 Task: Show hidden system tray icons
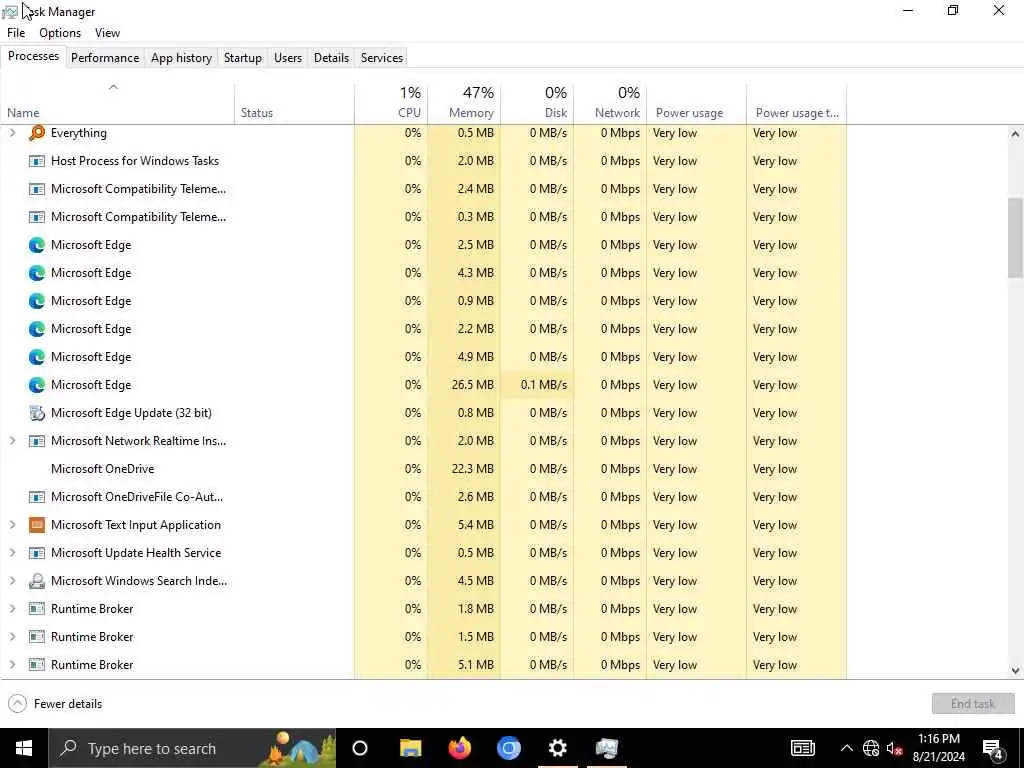coord(846,748)
